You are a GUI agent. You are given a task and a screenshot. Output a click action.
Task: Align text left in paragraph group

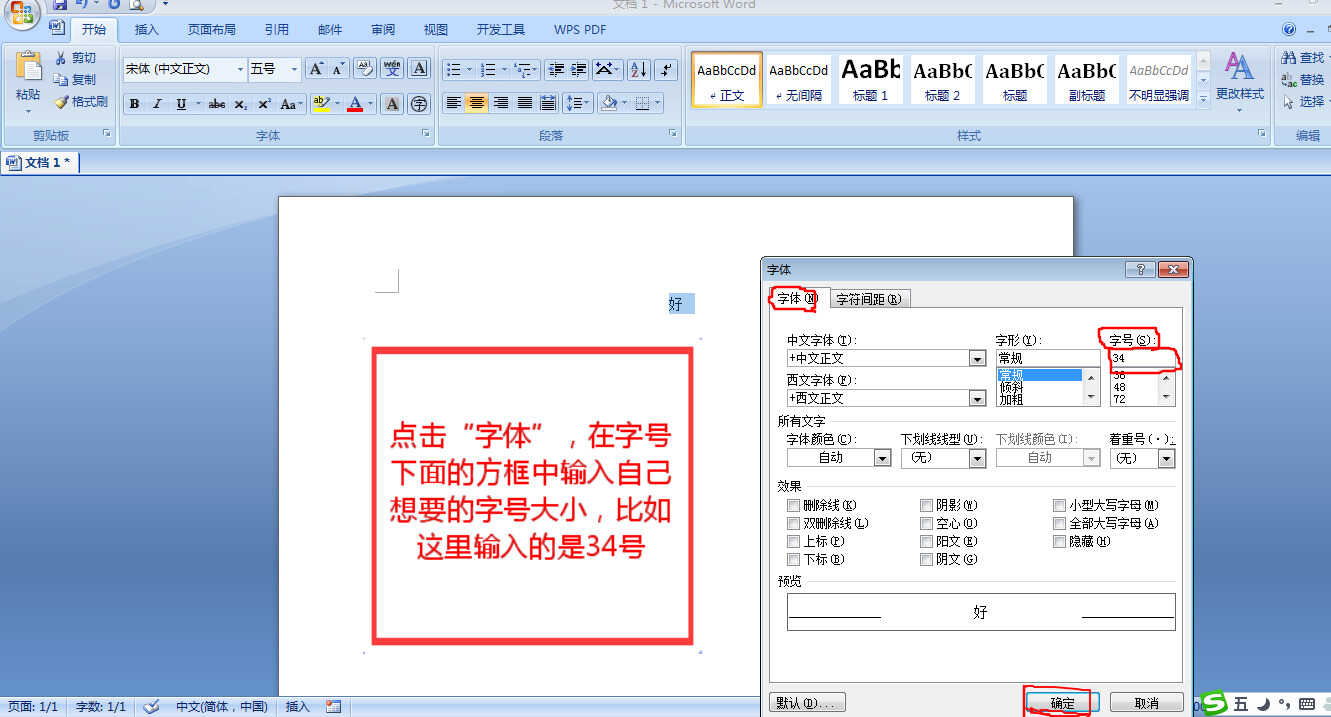[x=454, y=103]
